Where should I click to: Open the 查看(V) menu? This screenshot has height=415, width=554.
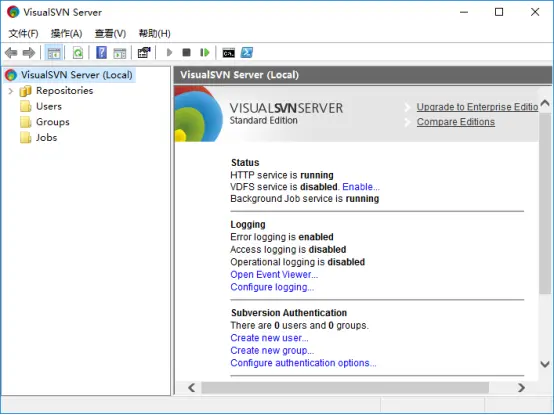coord(110,34)
